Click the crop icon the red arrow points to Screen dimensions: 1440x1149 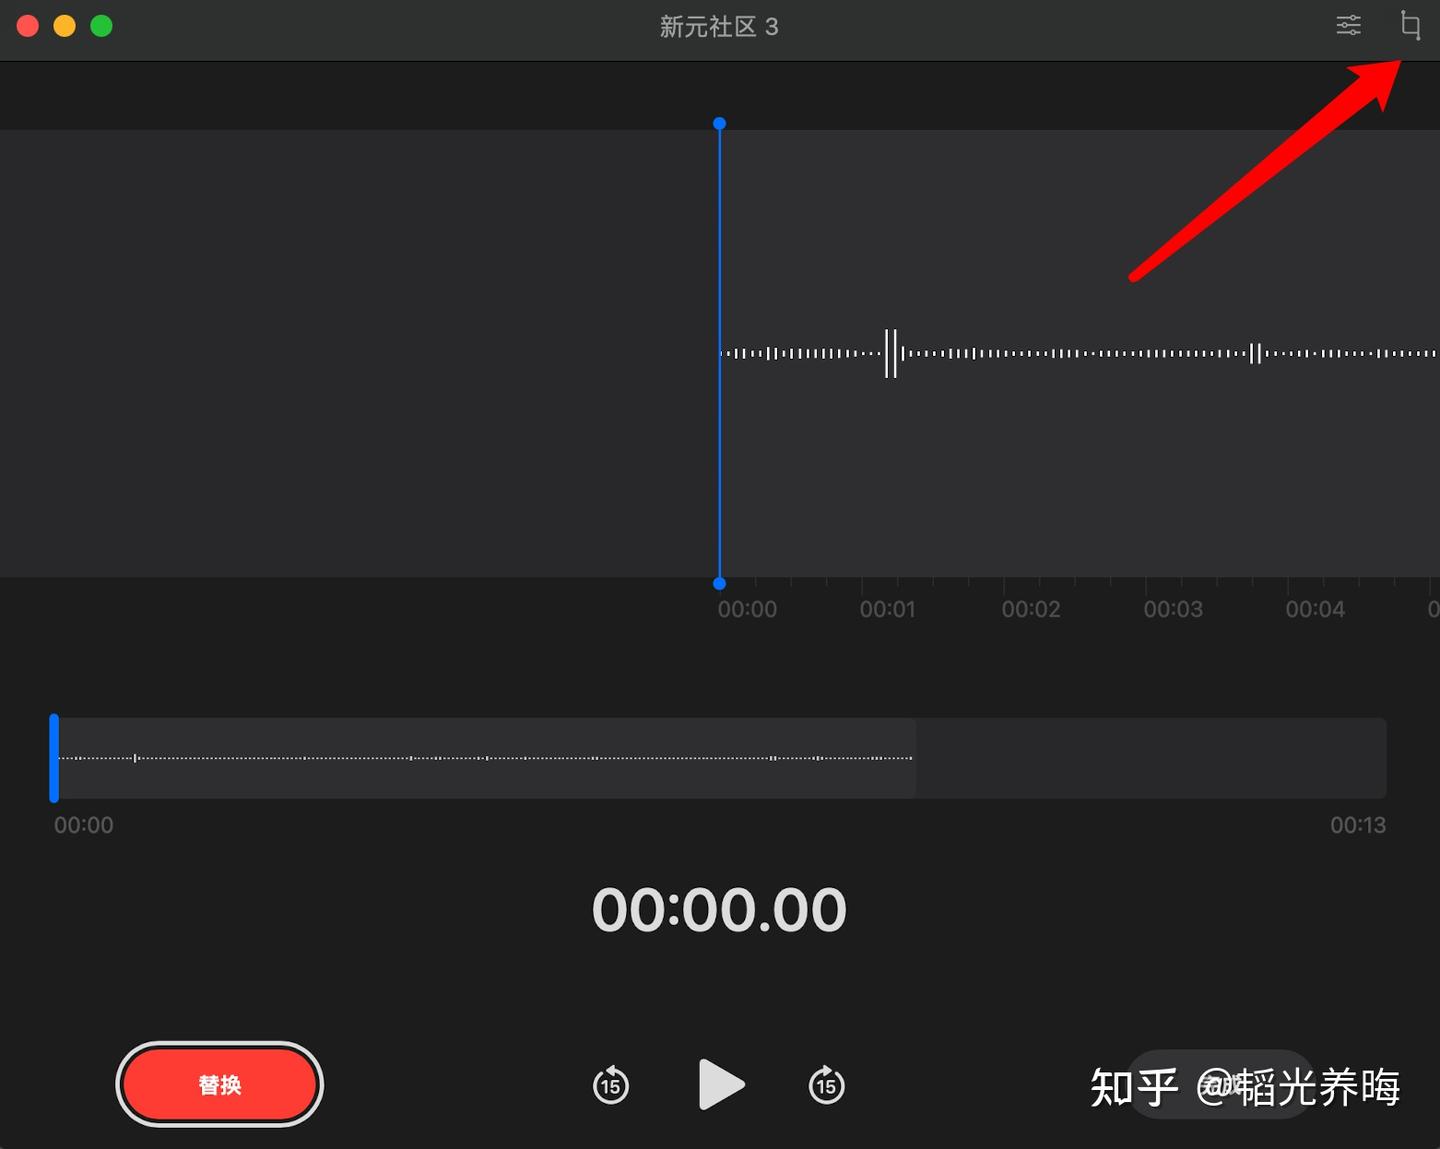tap(1410, 25)
